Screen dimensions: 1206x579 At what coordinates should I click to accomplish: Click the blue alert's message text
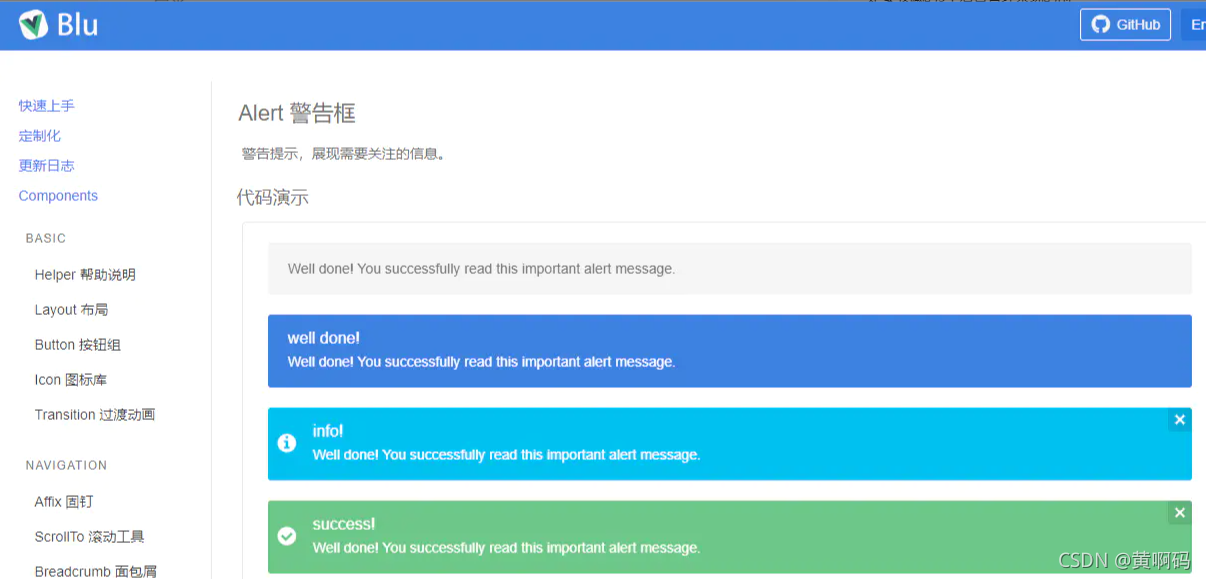(481, 362)
